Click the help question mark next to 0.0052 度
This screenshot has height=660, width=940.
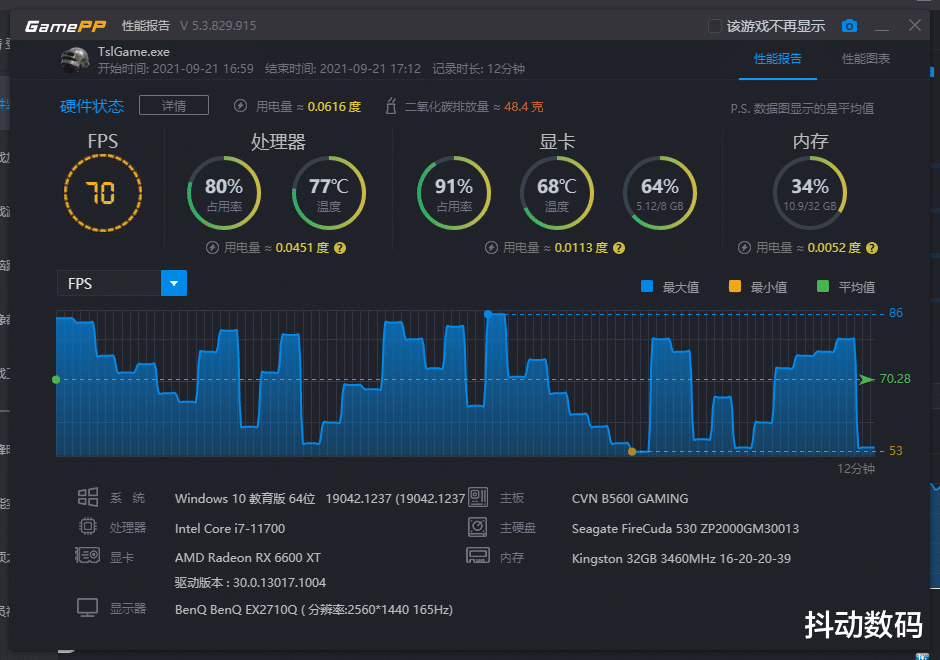(872, 248)
